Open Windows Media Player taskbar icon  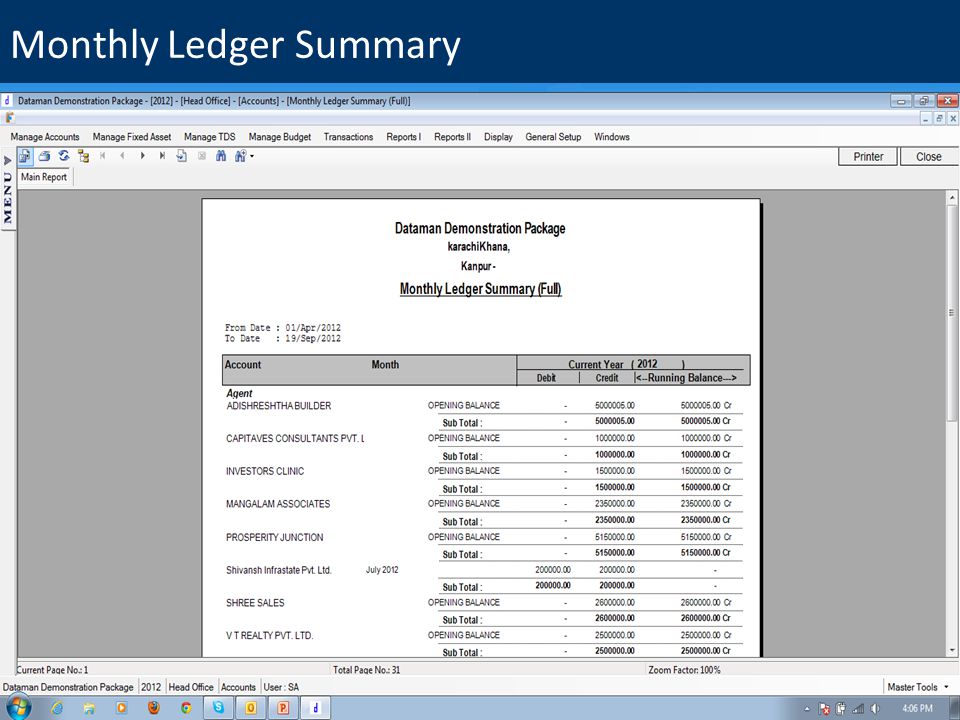pos(121,708)
